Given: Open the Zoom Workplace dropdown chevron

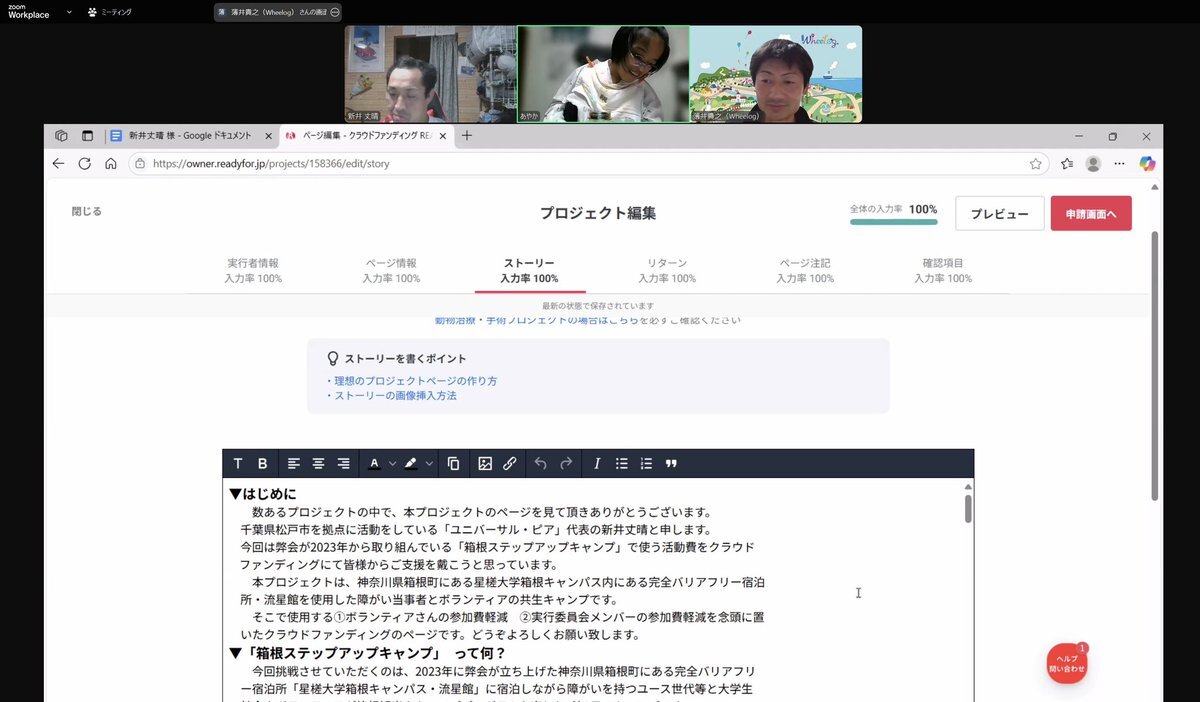Looking at the screenshot, I should coord(69,12).
